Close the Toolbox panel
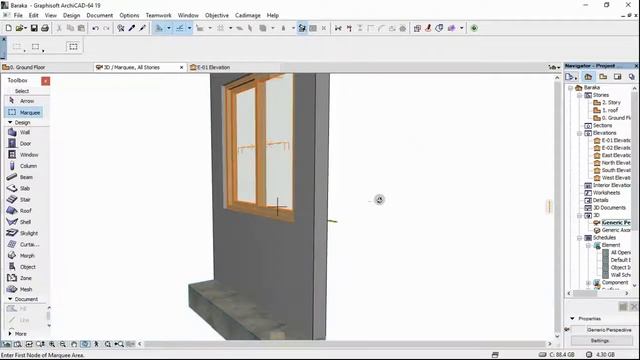The width and height of the screenshot is (640, 360). (45, 81)
